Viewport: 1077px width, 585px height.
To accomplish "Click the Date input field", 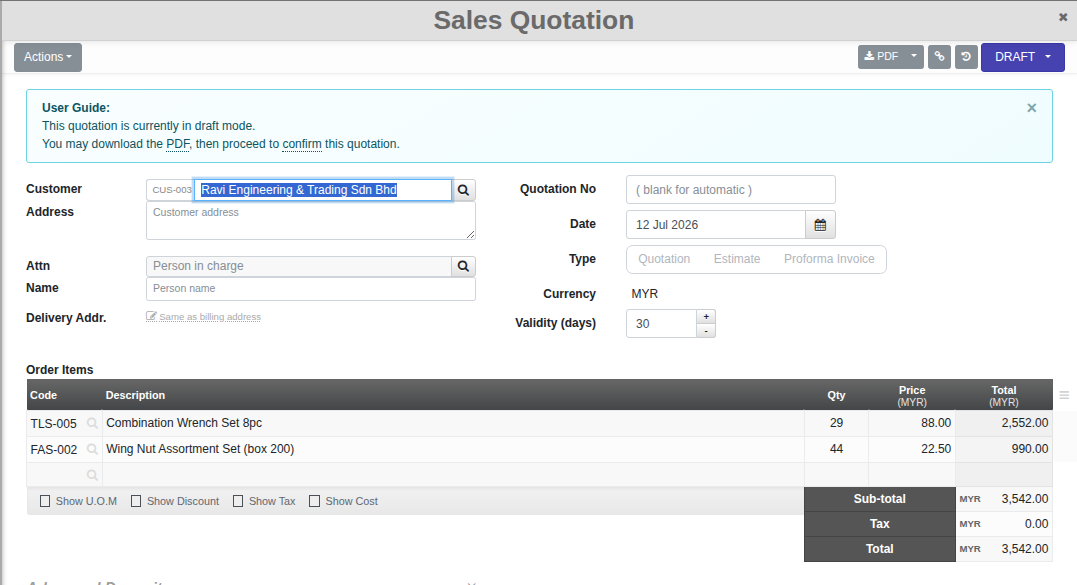I will tap(716, 225).
